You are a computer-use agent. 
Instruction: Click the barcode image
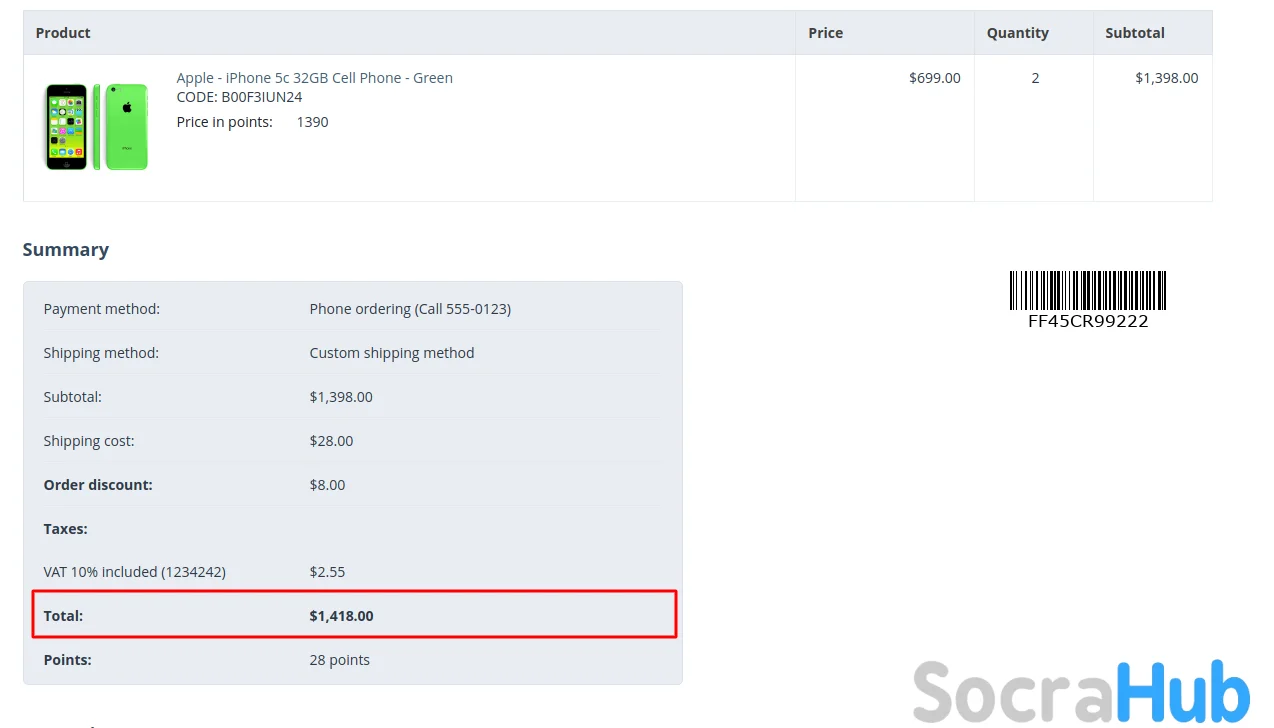1088,290
